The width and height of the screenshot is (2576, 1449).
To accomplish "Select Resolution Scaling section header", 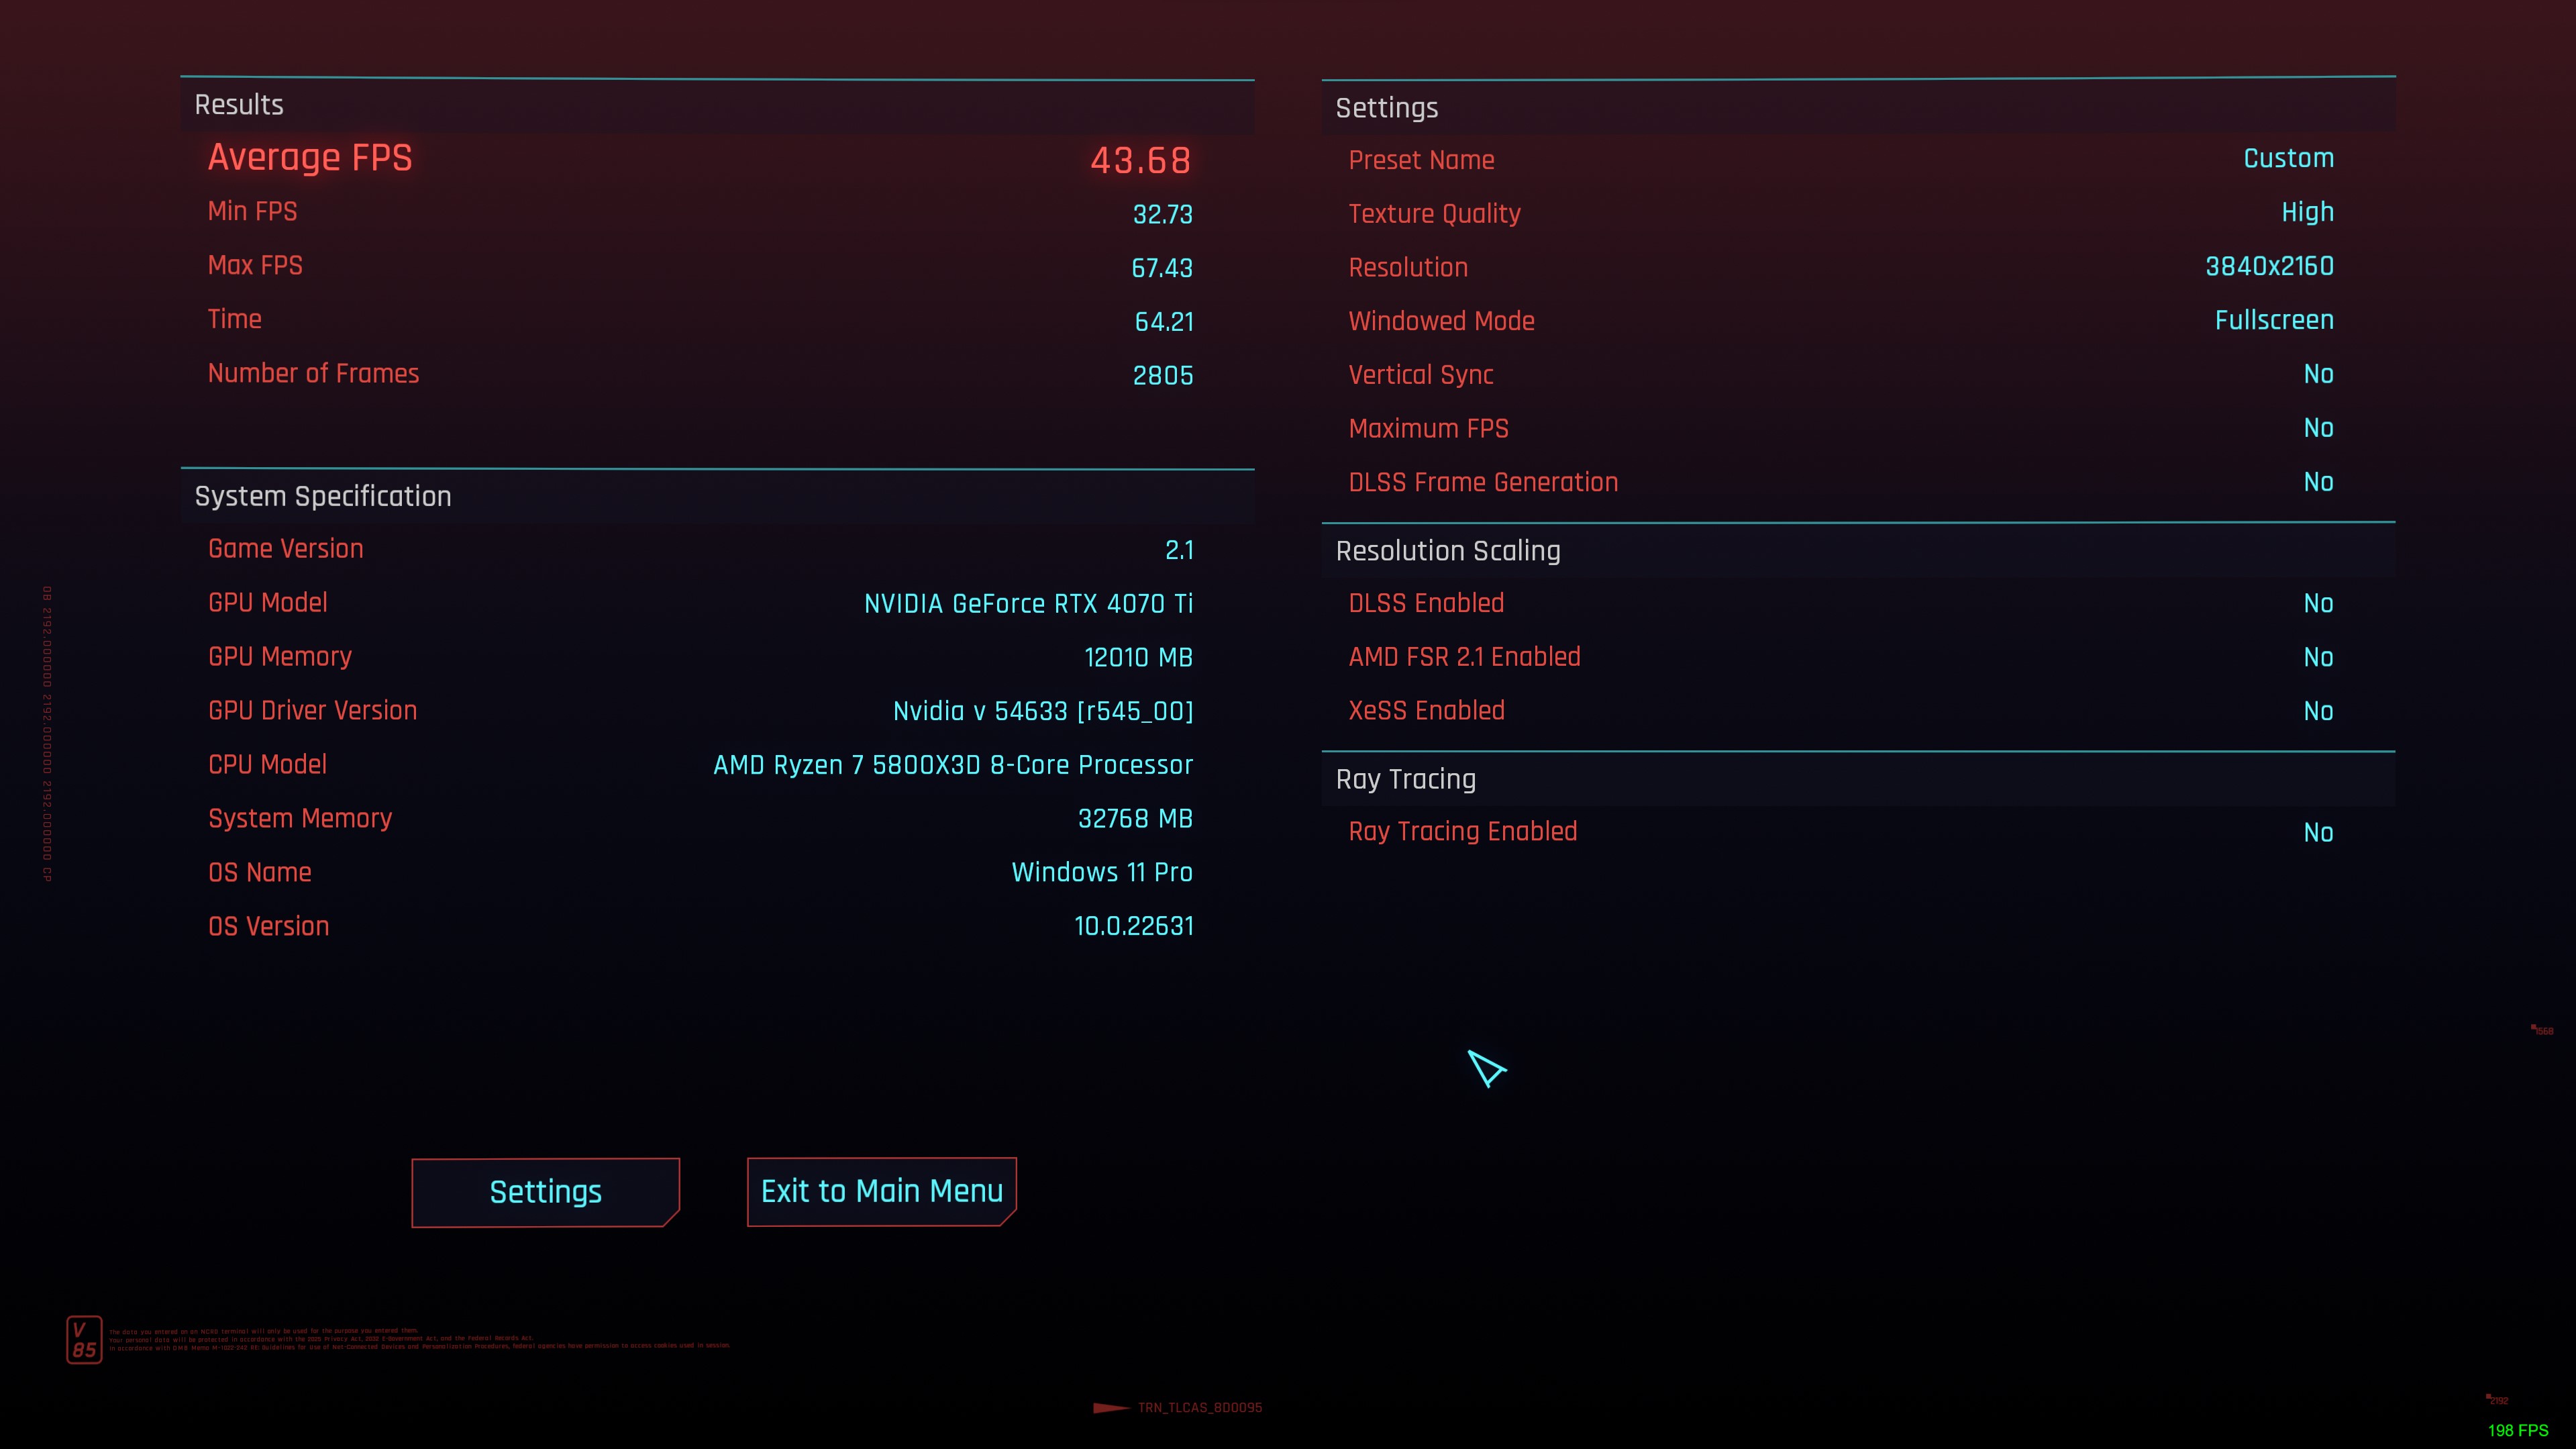I will point(1449,550).
